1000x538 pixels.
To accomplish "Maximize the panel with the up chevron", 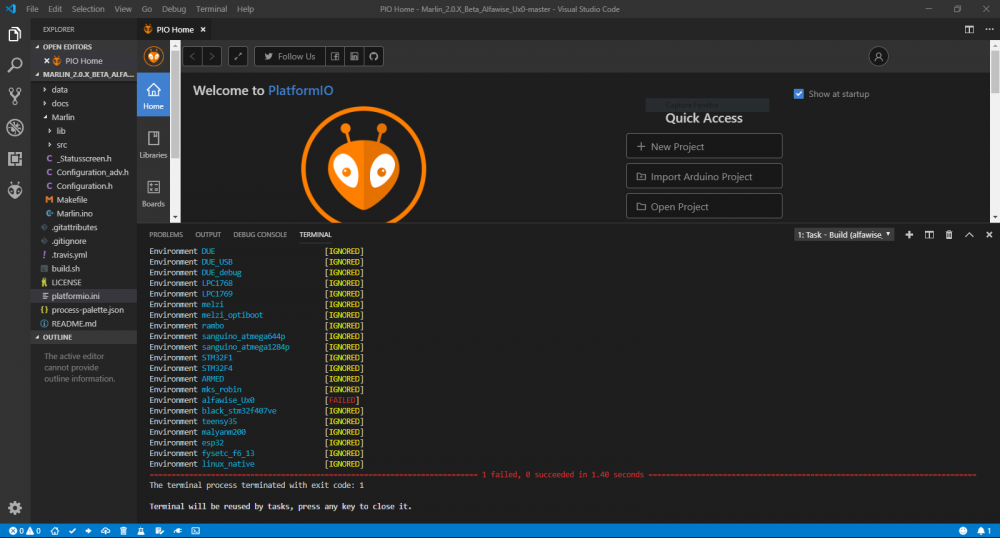I will (969, 235).
